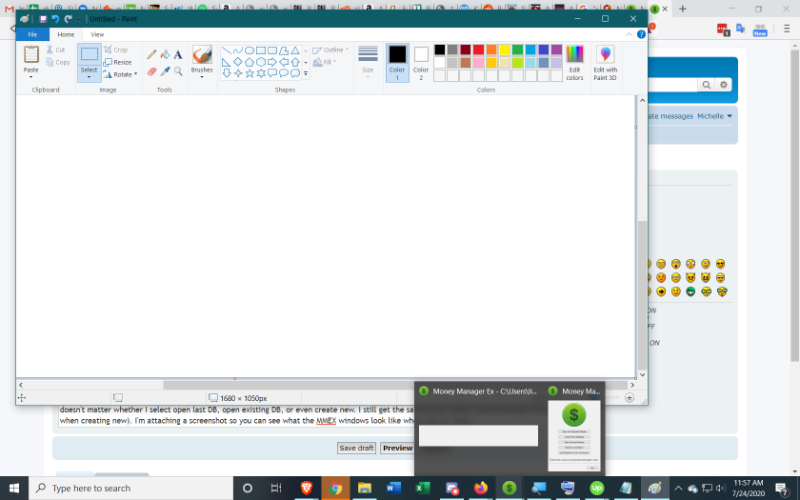The height and width of the screenshot is (500, 800).
Task: Copy the selection with the Copy button
Action: [x=58, y=62]
